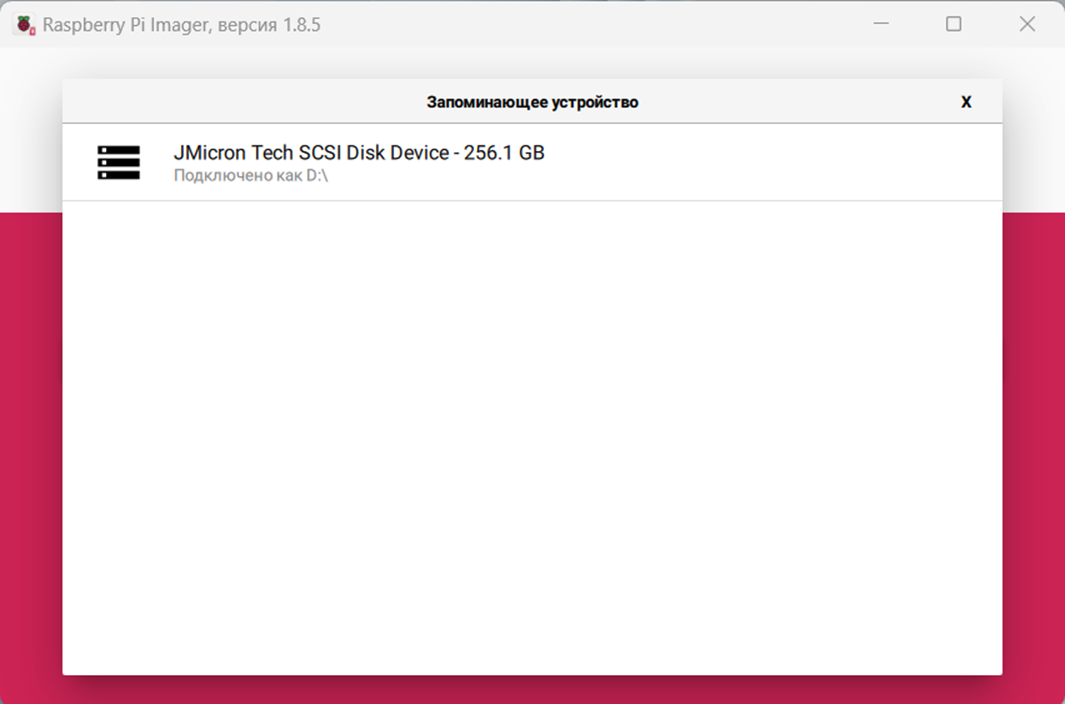
Task: Click the window title 'Raspberry Pi Imager, версия 1.8.5'
Action: [180, 23]
